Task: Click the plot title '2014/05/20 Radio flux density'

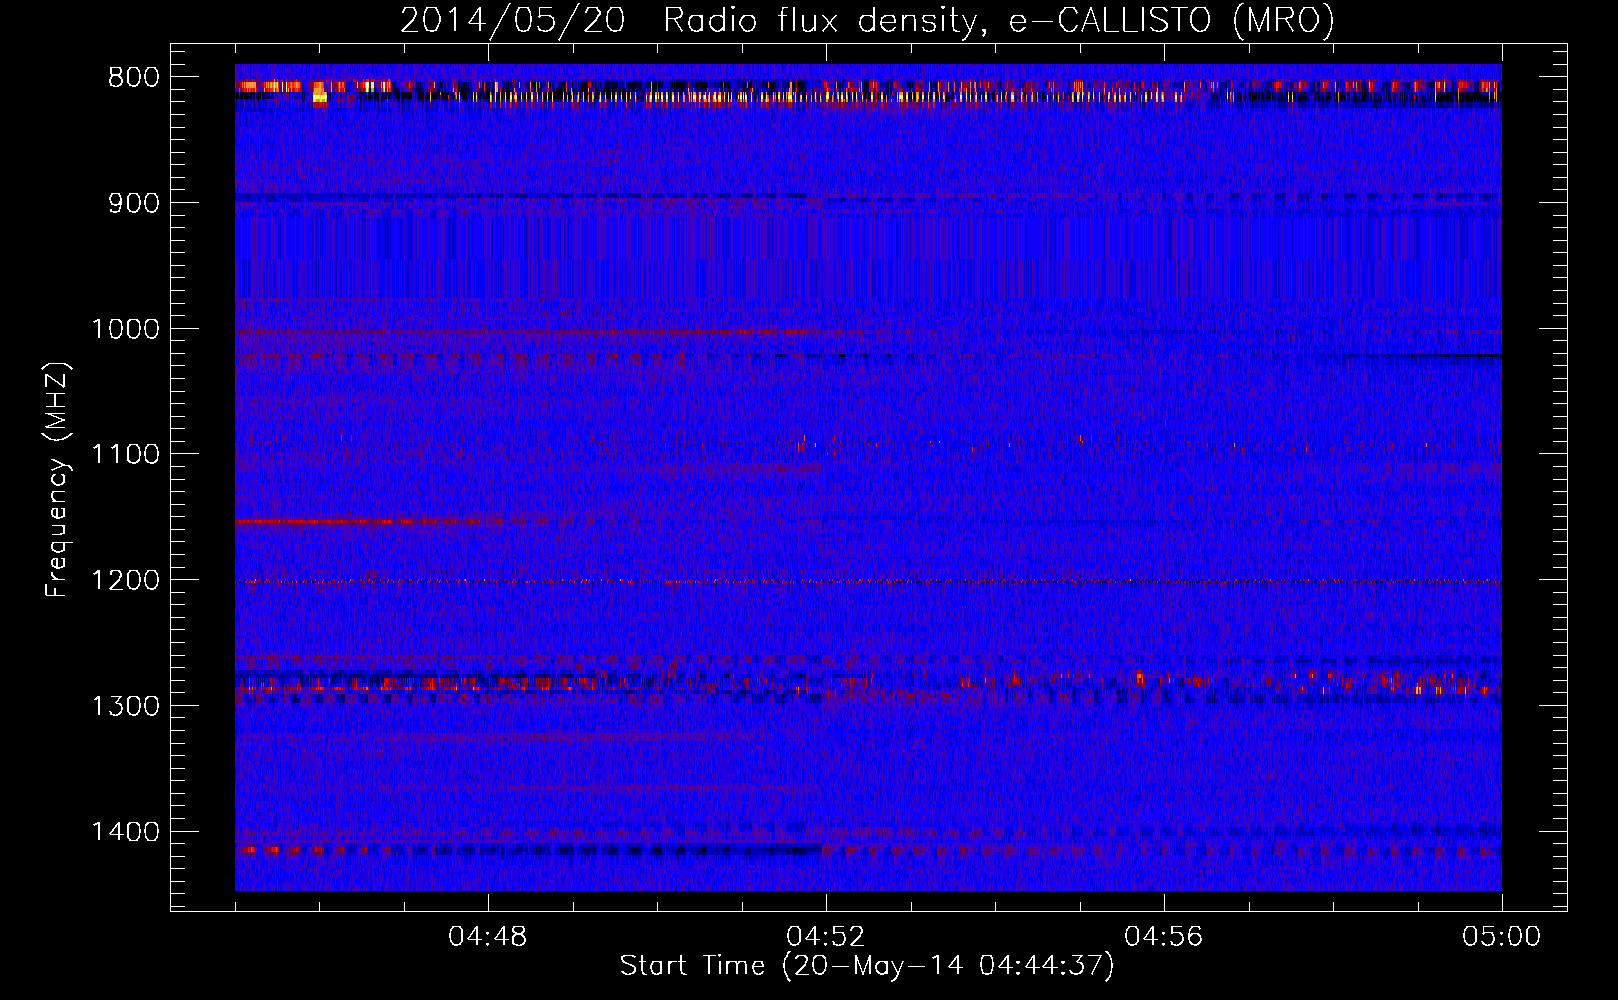Action: coord(867,21)
